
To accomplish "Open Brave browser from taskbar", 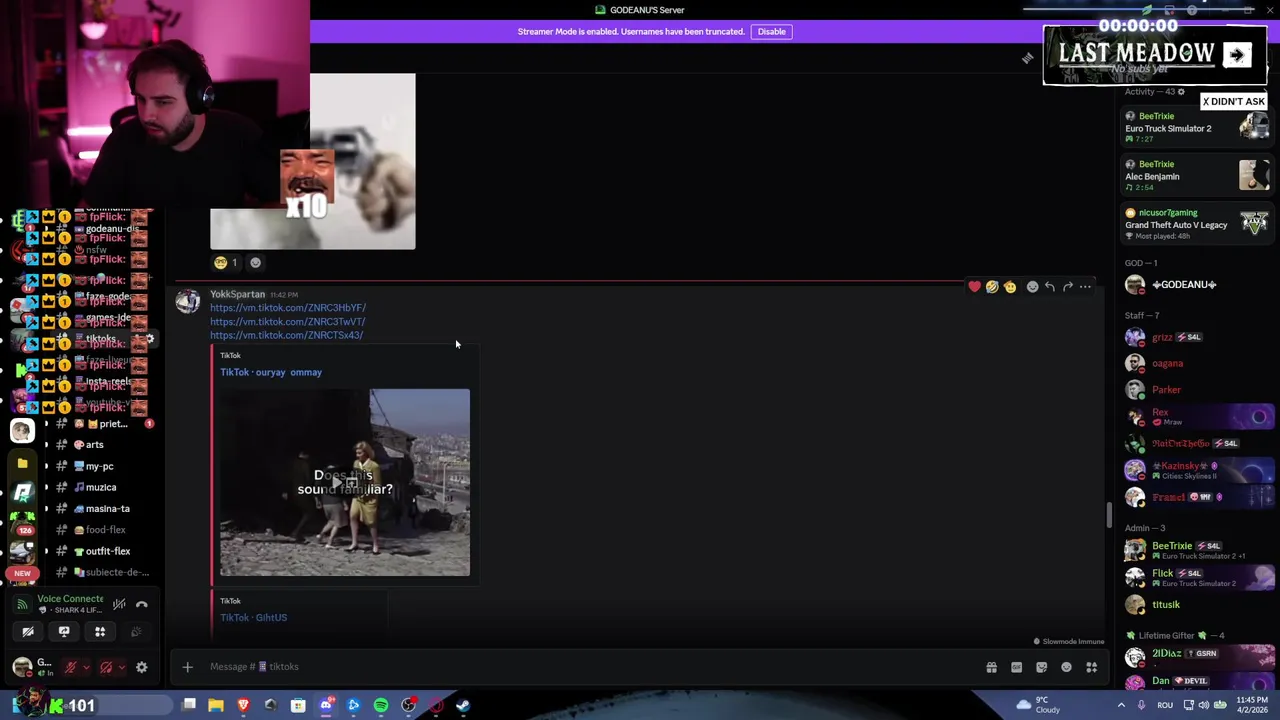I will pyautogui.click(x=243, y=706).
